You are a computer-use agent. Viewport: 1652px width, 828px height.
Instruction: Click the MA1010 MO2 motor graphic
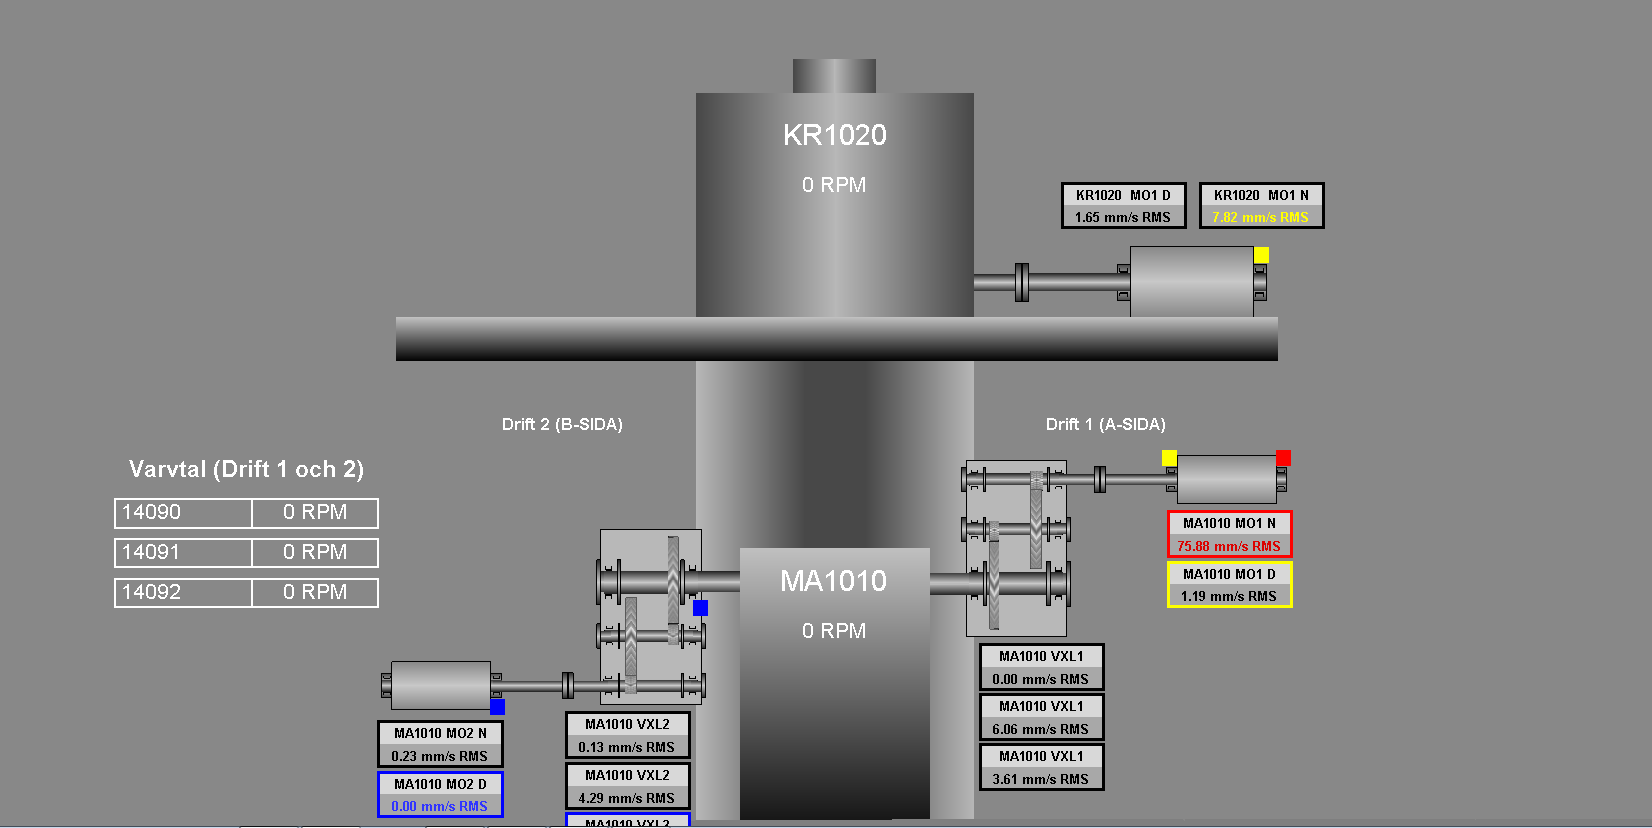tap(441, 685)
